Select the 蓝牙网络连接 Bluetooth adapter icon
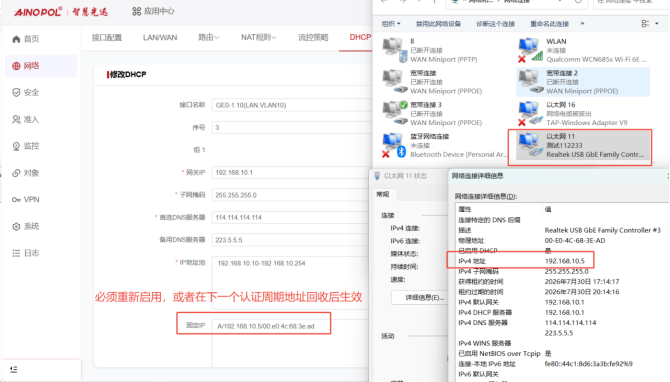 [394, 145]
